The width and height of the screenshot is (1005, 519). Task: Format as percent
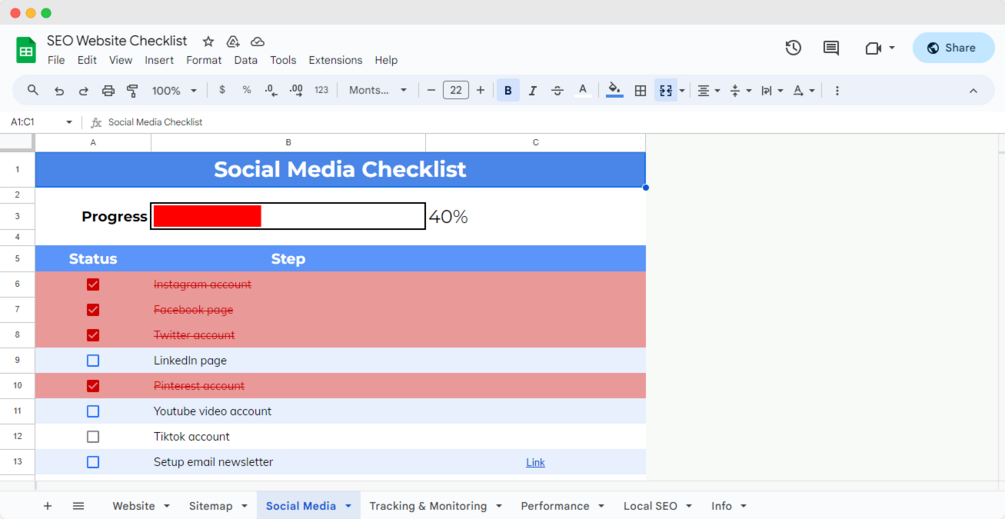point(247,90)
